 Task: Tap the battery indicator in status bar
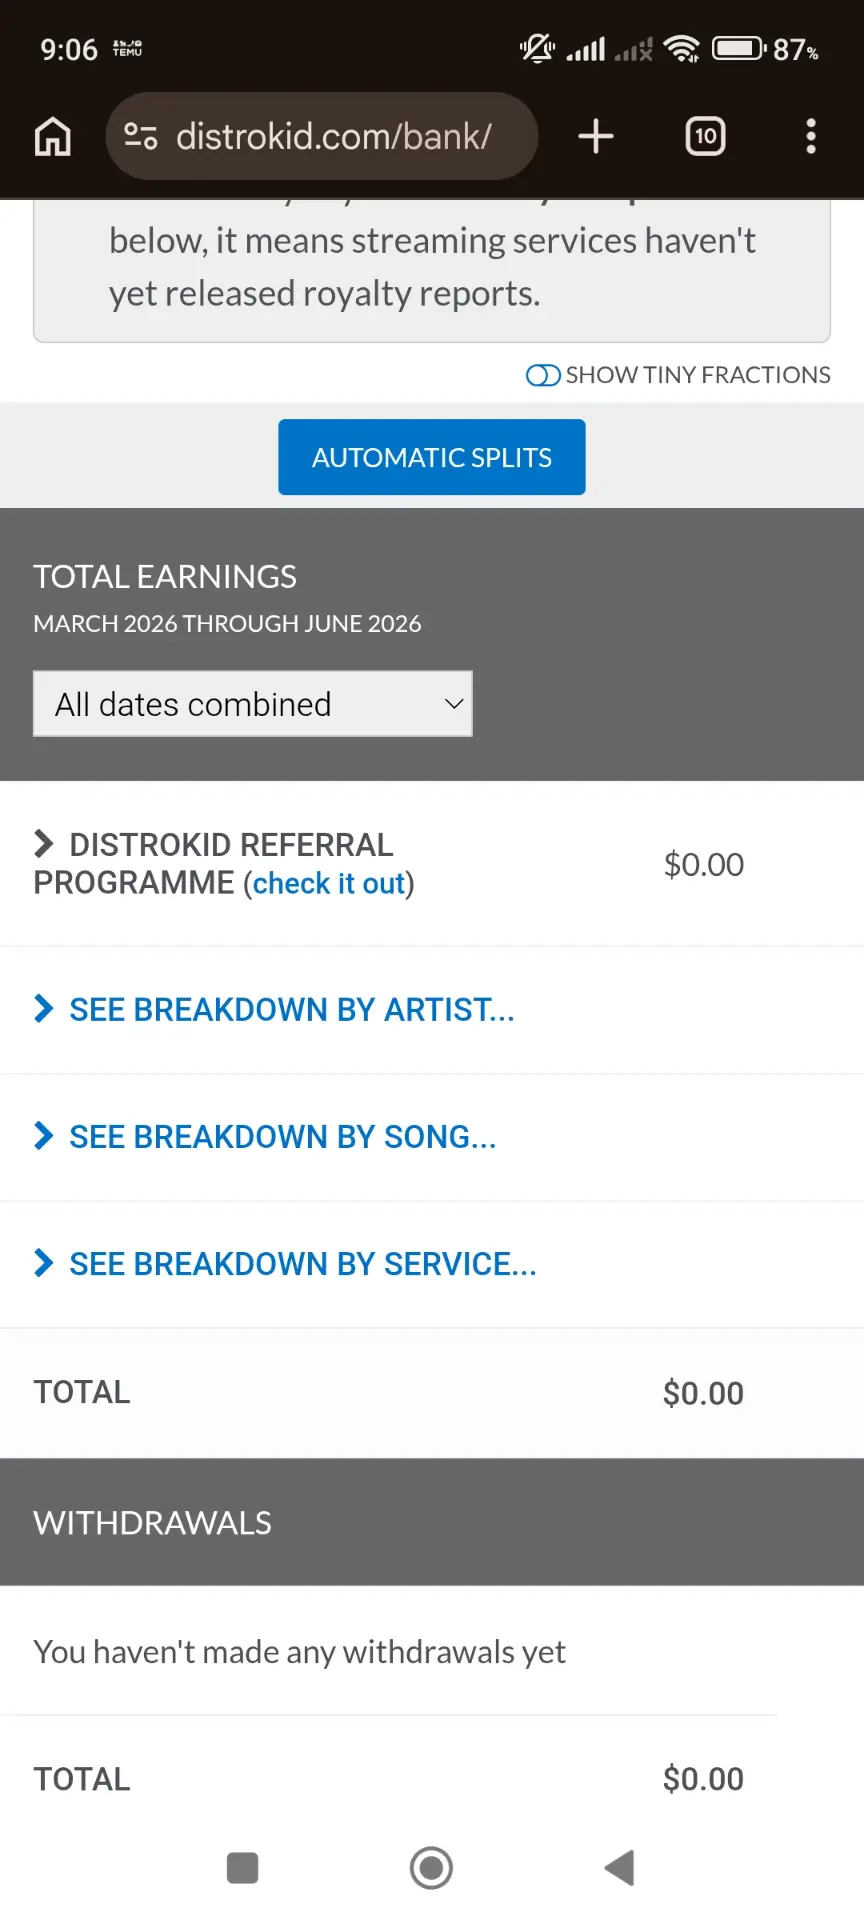[739, 48]
